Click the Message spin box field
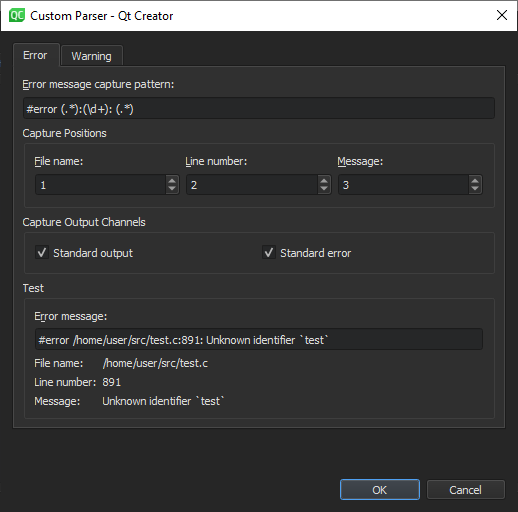Viewport: 518px width, 512px height. click(404, 184)
